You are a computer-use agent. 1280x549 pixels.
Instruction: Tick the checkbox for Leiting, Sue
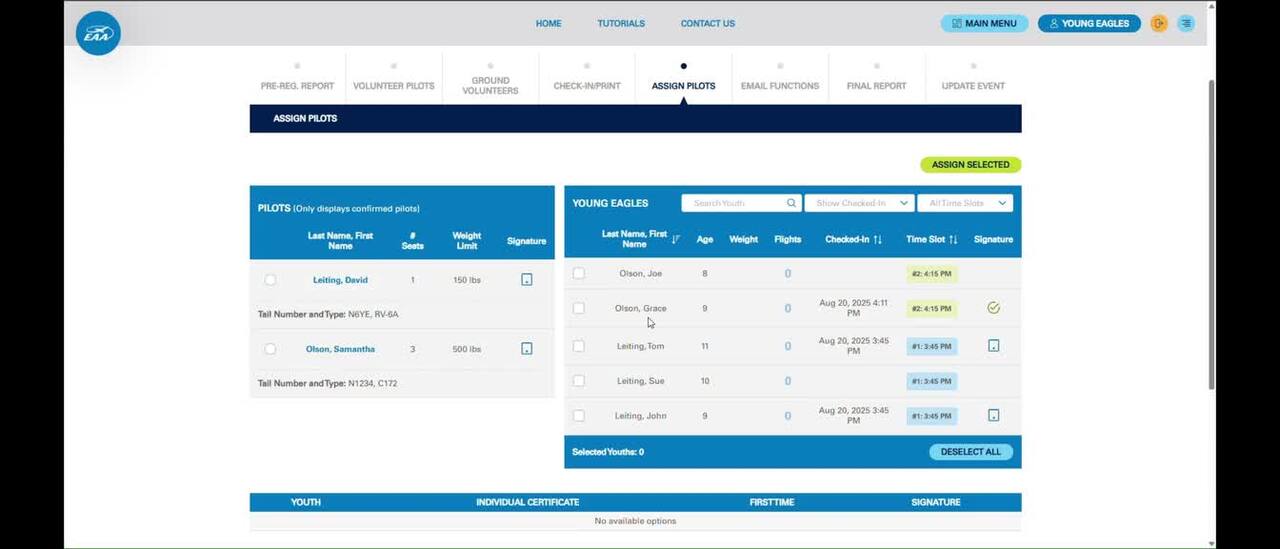pos(579,381)
